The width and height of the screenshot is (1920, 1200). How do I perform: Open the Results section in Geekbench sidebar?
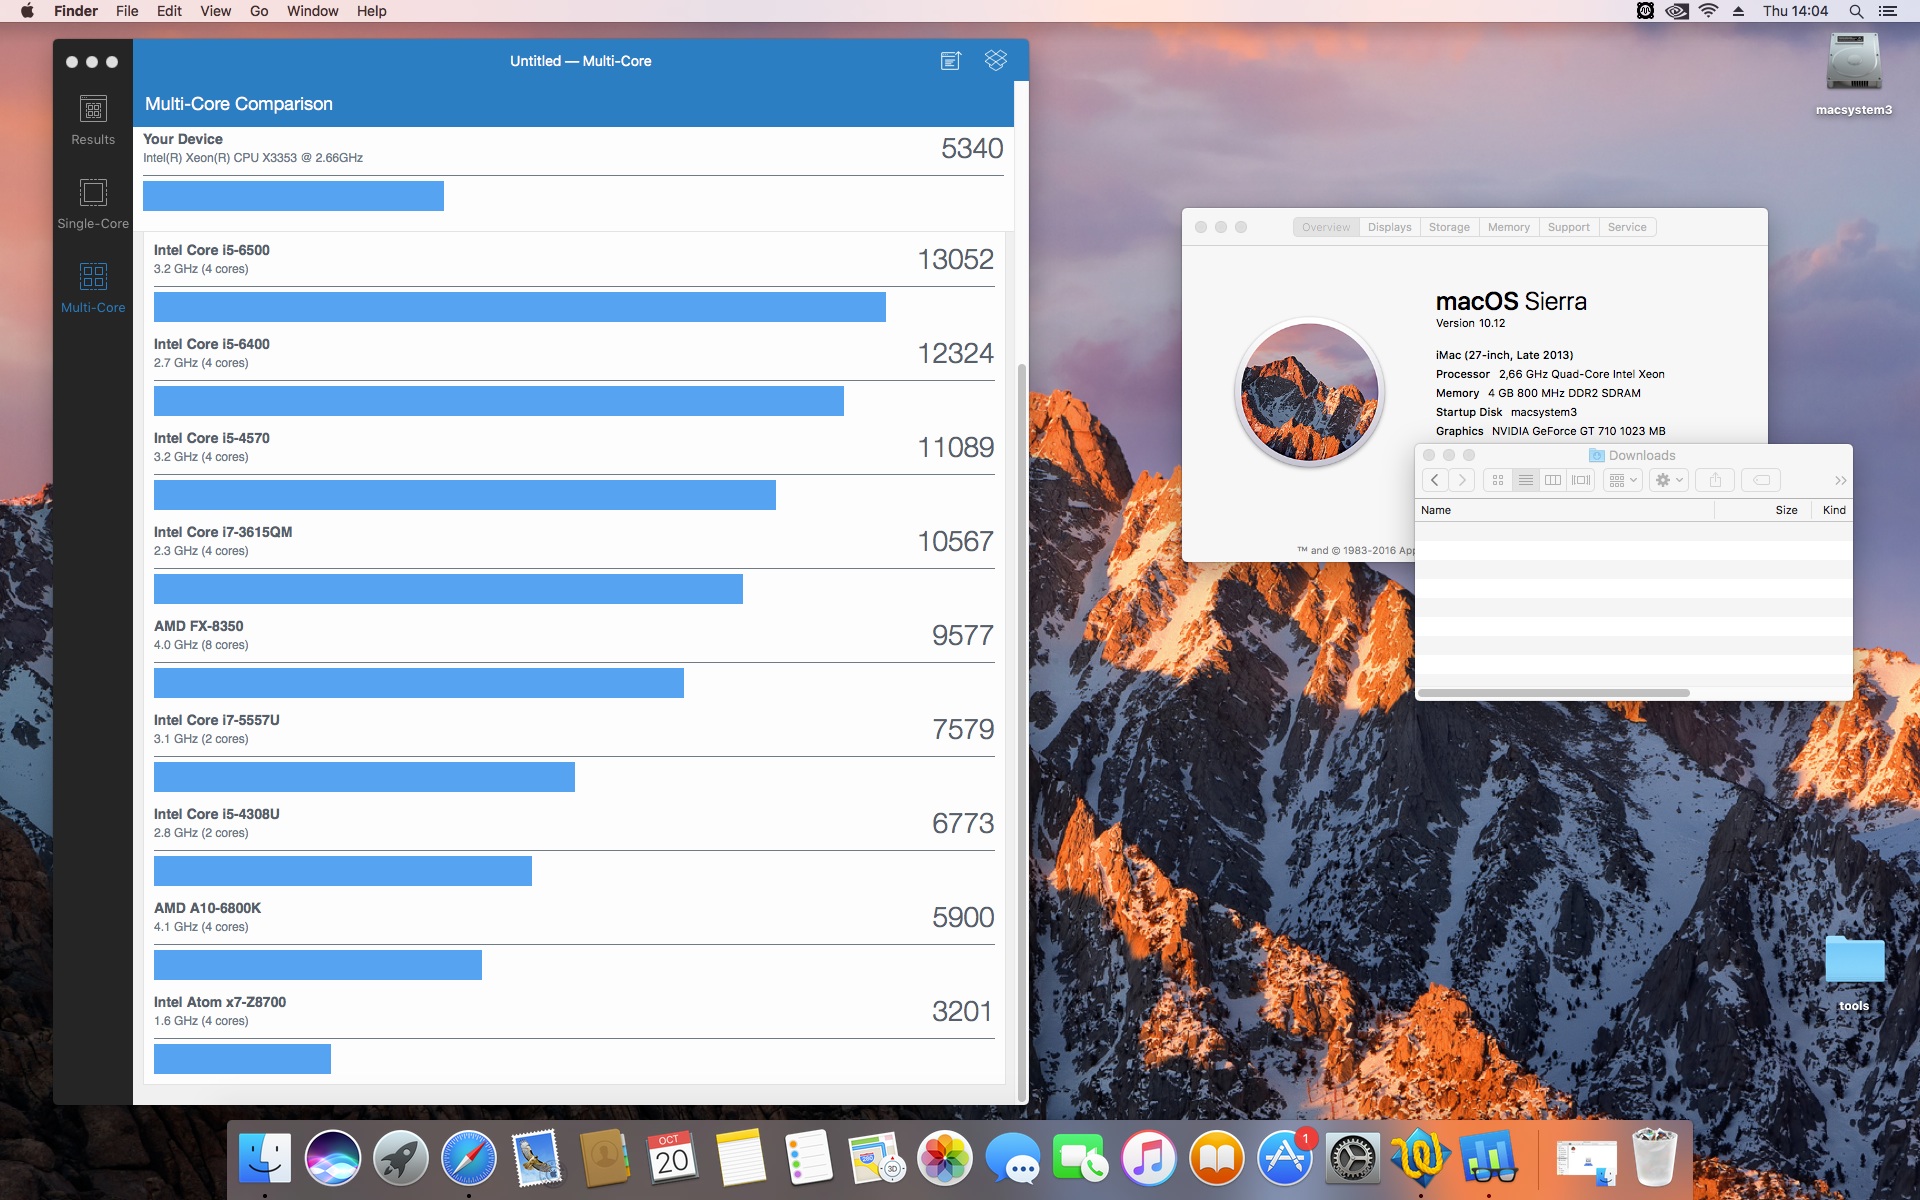pyautogui.click(x=93, y=119)
